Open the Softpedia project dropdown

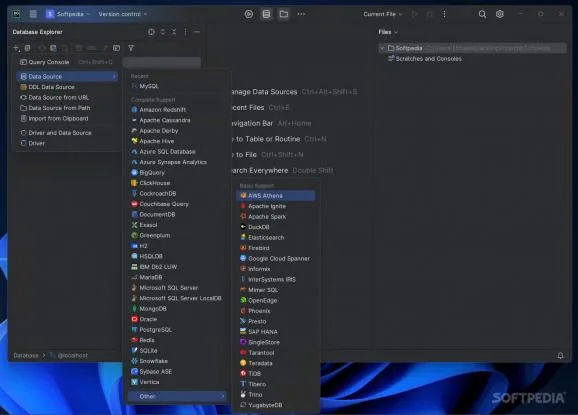[68, 14]
